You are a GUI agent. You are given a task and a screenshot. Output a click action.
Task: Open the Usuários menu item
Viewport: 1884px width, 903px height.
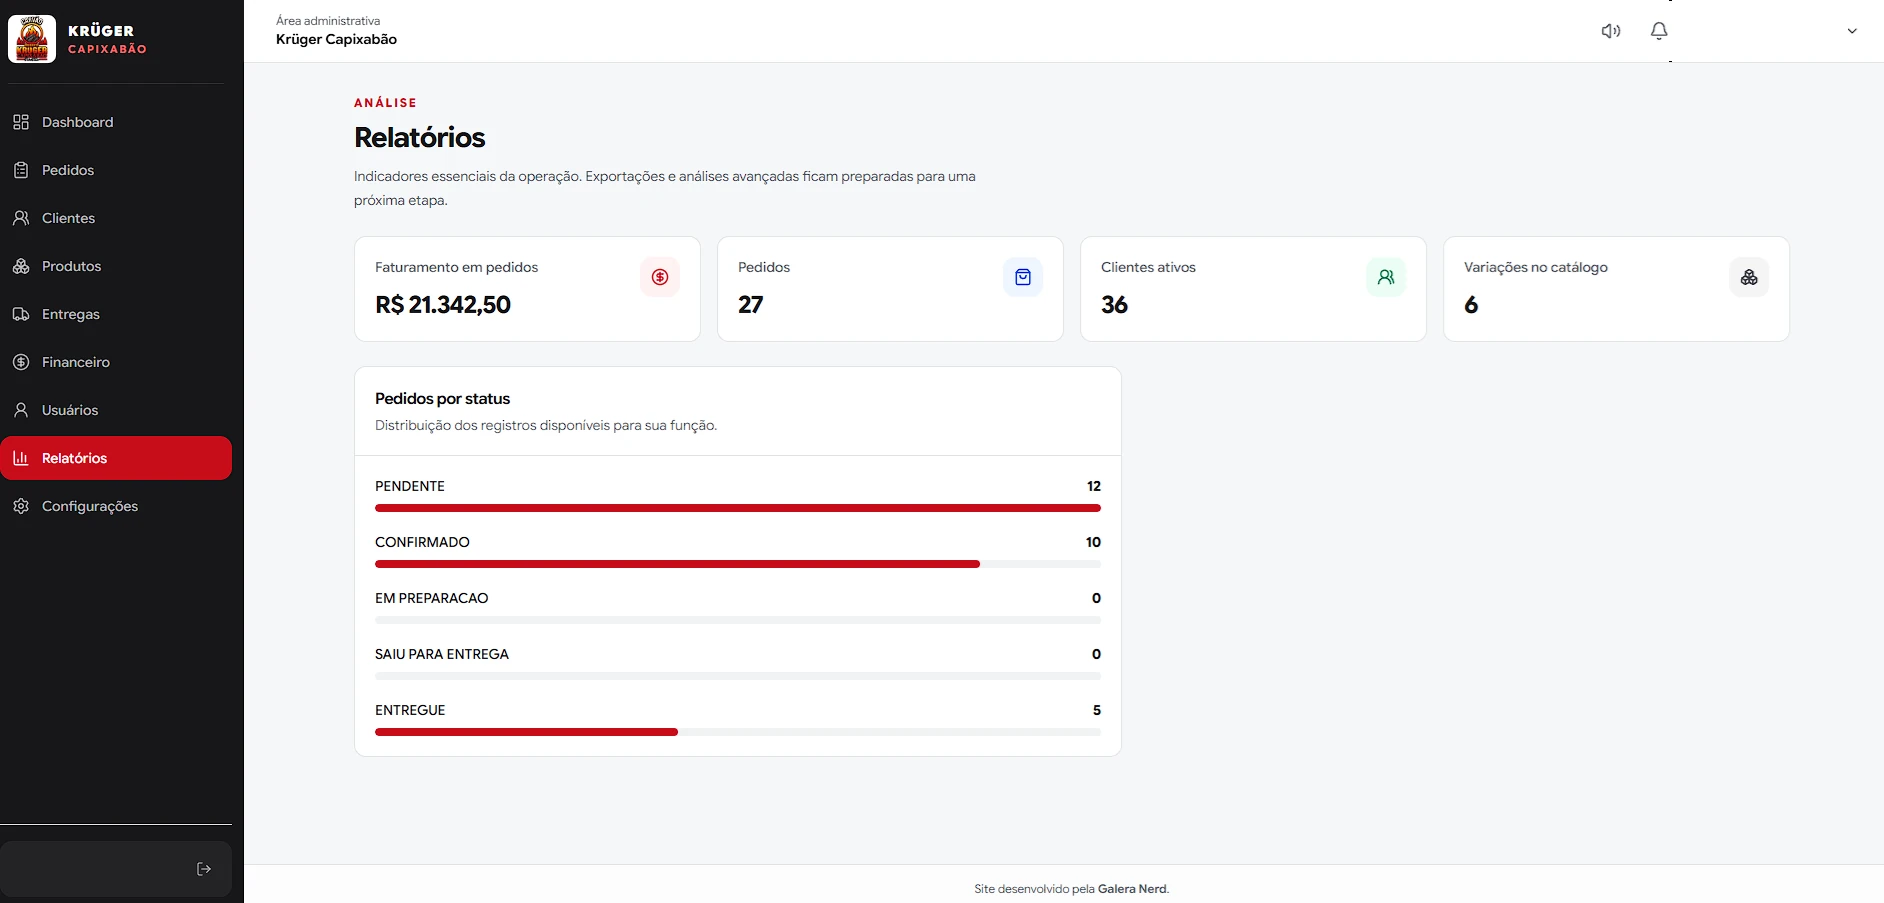(116, 410)
